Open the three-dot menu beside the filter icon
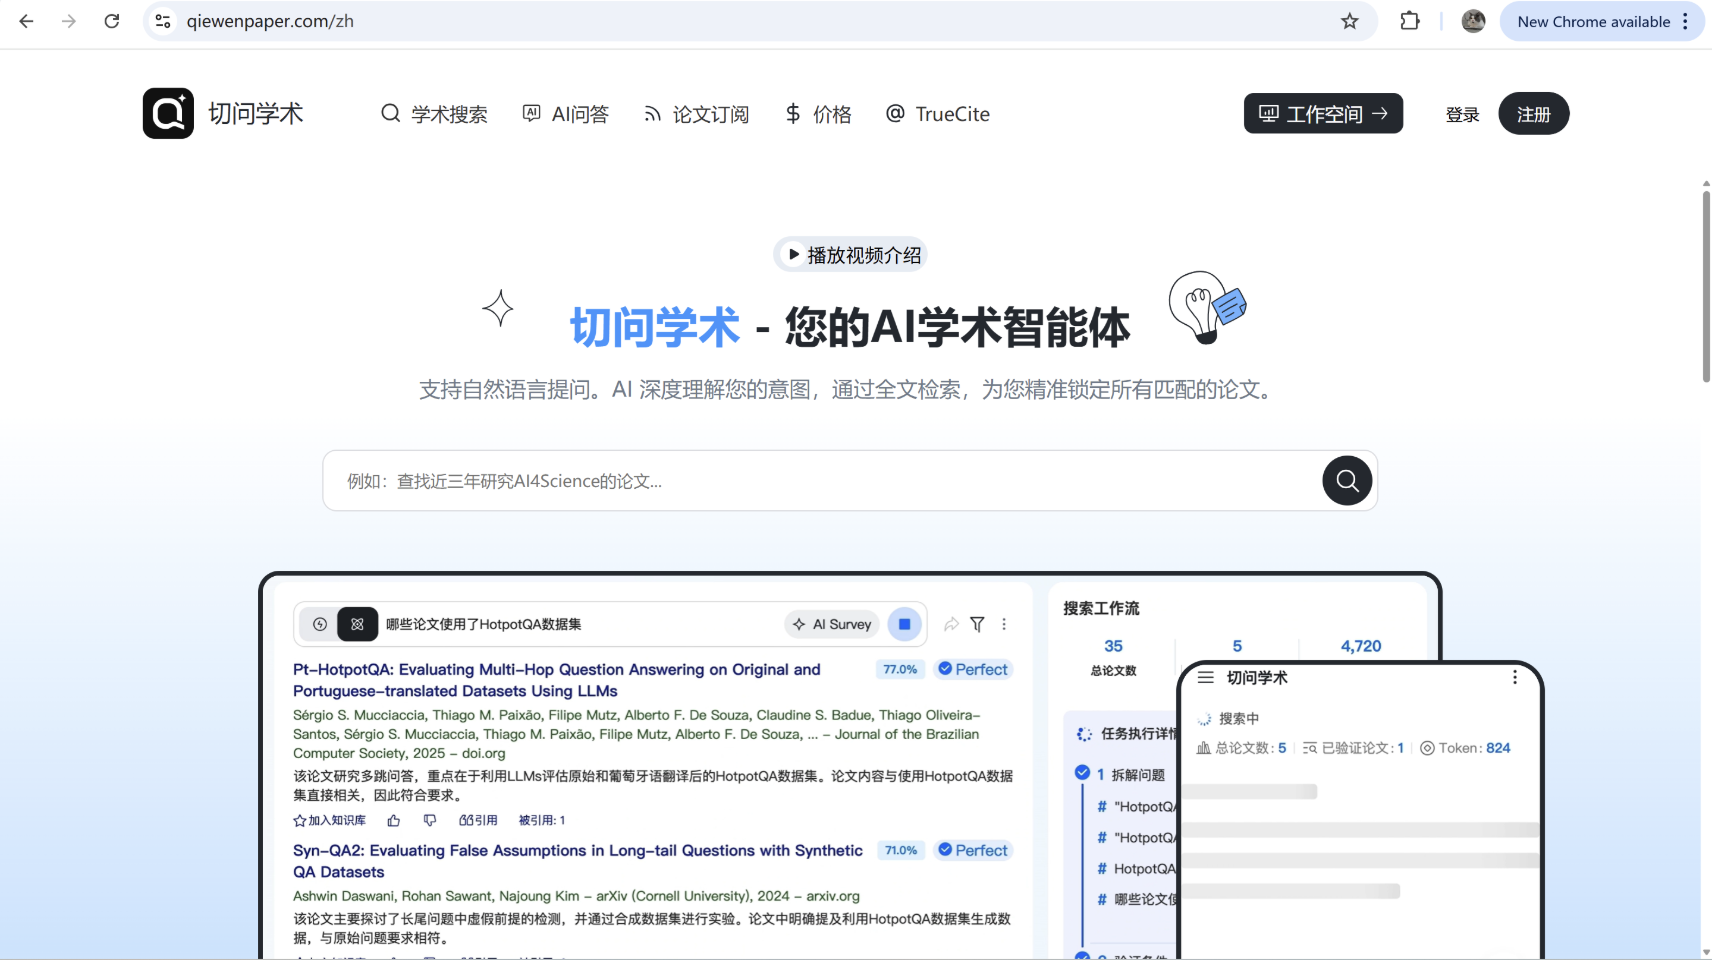This screenshot has height=960, width=1712. click(1004, 624)
